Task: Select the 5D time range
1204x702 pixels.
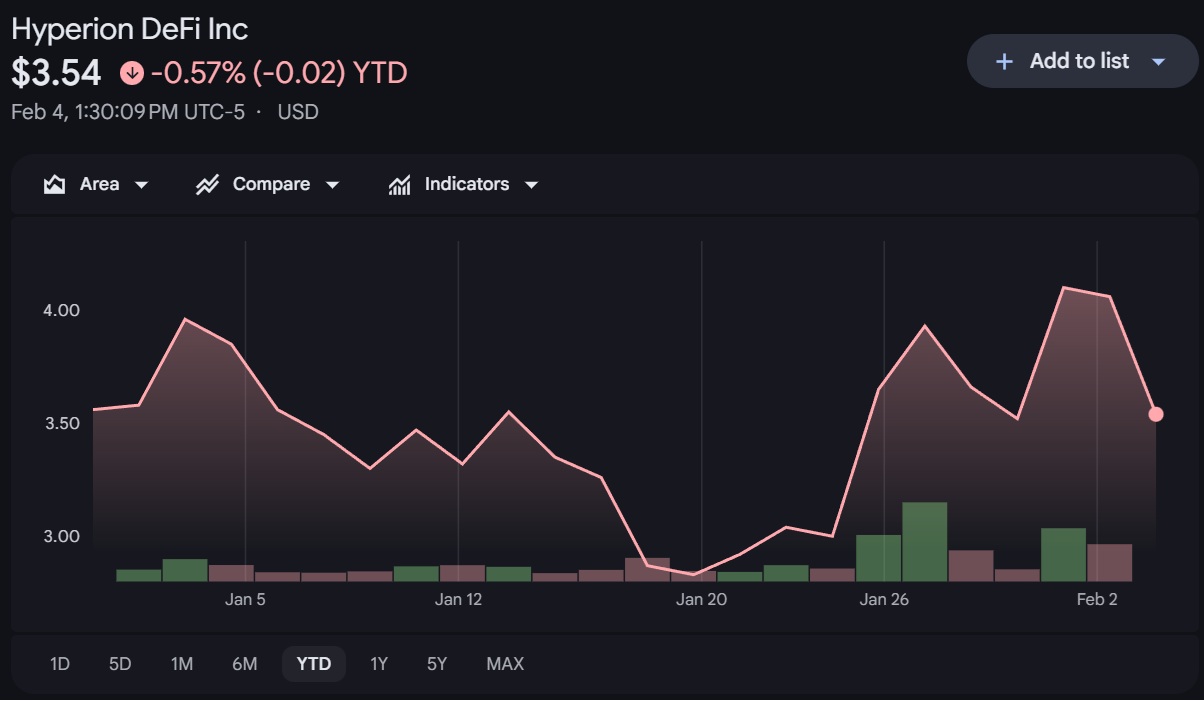Action: [x=120, y=664]
